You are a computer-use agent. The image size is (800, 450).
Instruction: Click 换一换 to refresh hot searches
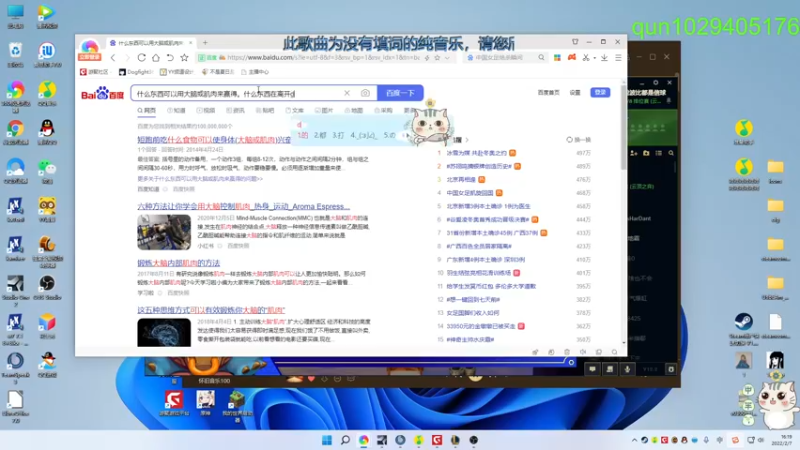coord(579,140)
